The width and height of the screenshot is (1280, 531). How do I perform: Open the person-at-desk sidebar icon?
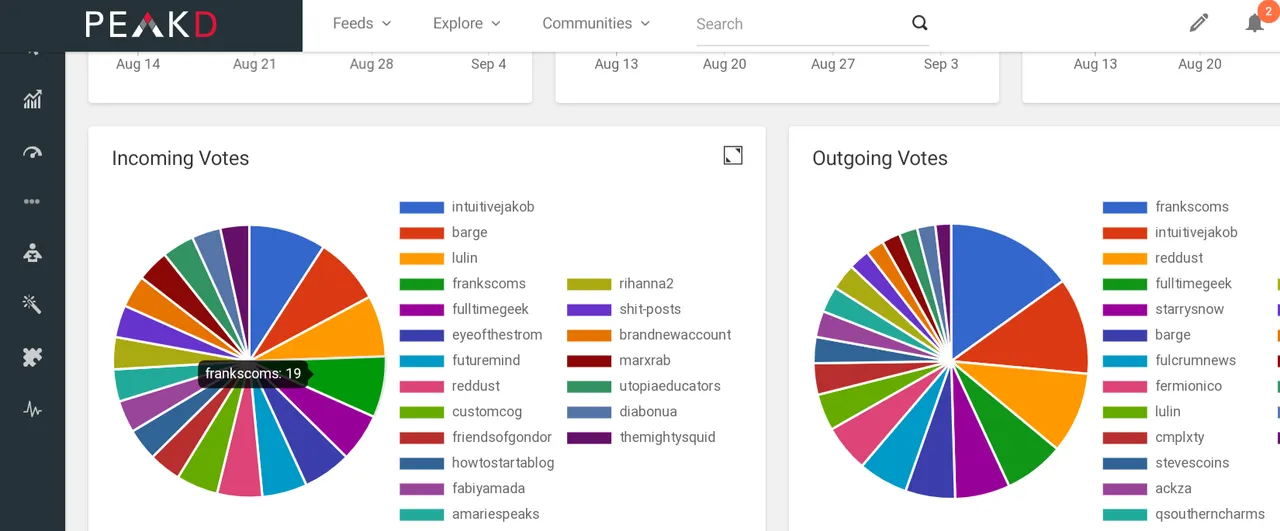pyautogui.click(x=32, y=253)
